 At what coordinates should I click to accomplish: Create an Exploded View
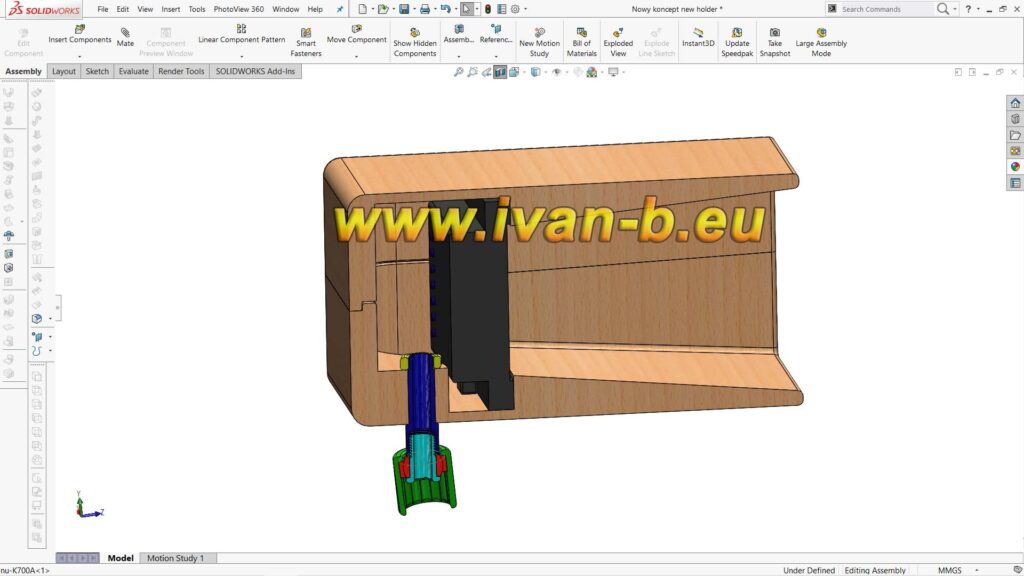pos(618,42)
